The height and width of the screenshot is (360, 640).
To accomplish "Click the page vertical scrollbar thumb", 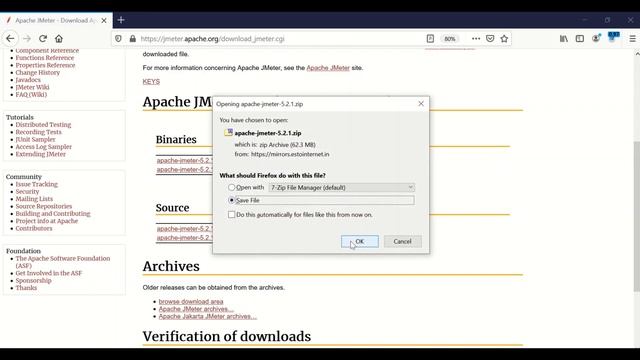I will (x=637, y=216).
